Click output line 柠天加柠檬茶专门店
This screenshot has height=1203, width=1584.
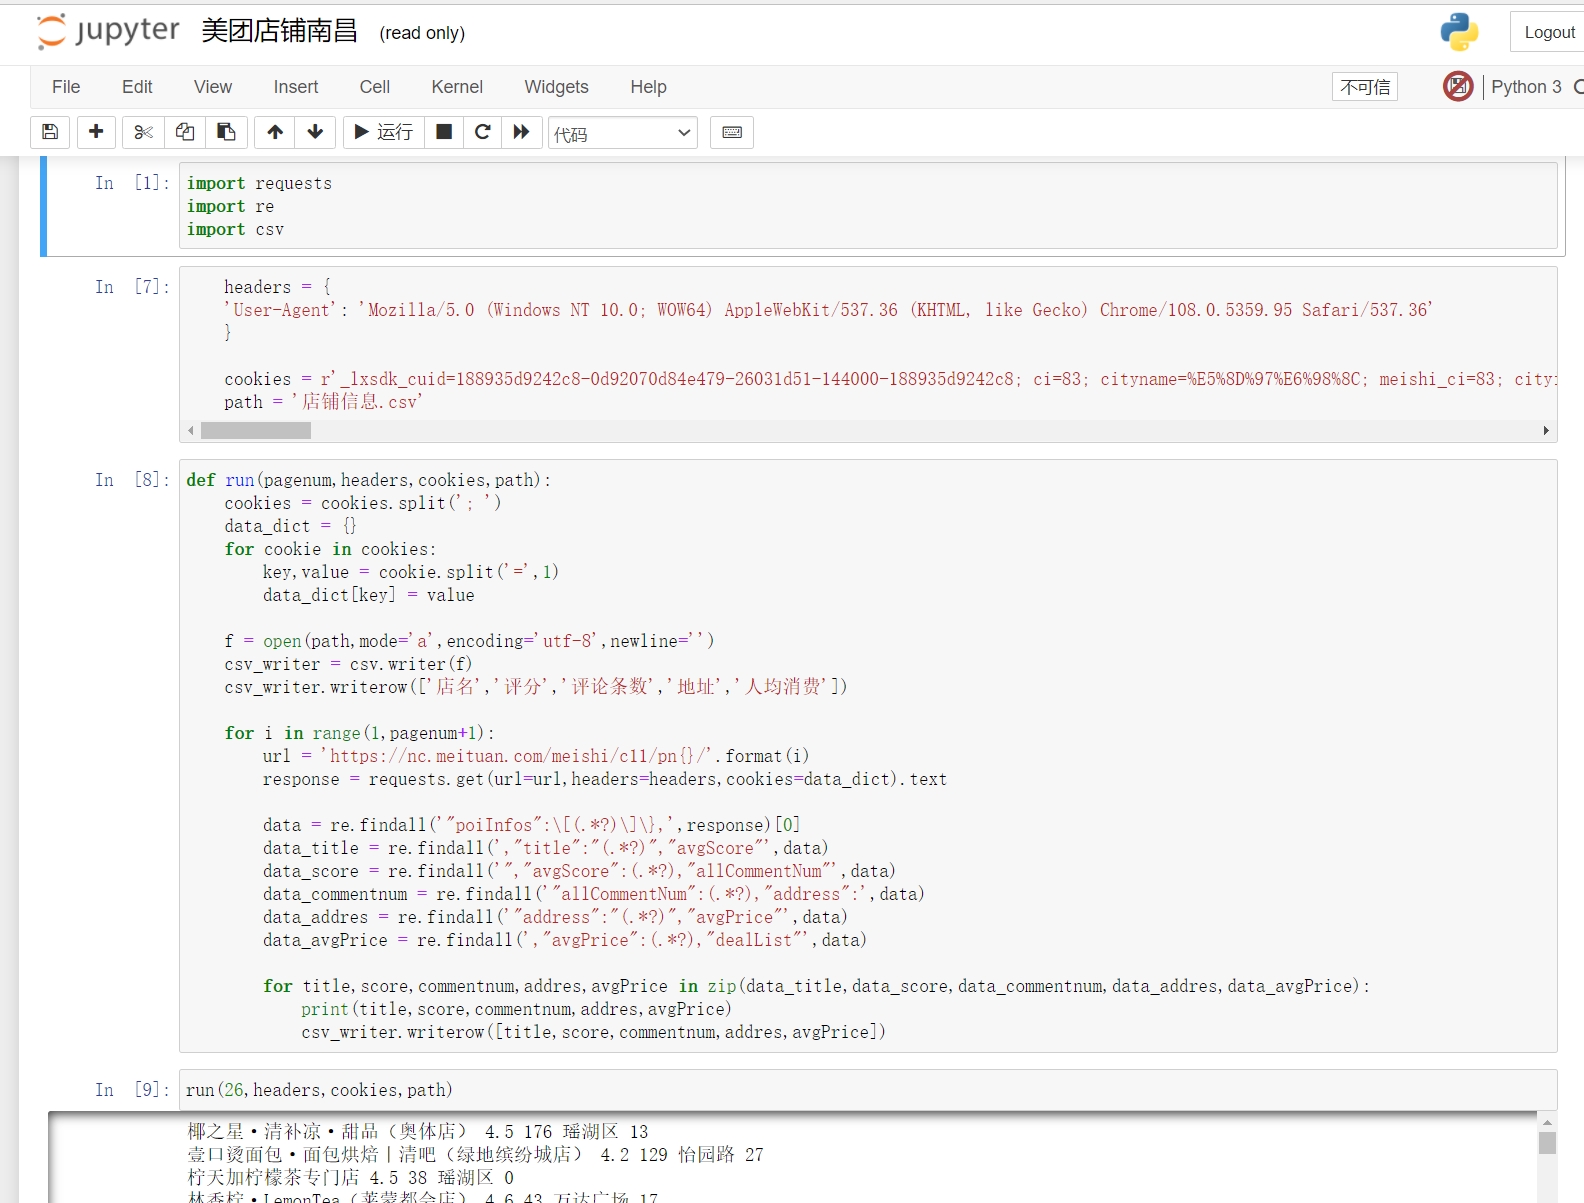(350, 1178)
